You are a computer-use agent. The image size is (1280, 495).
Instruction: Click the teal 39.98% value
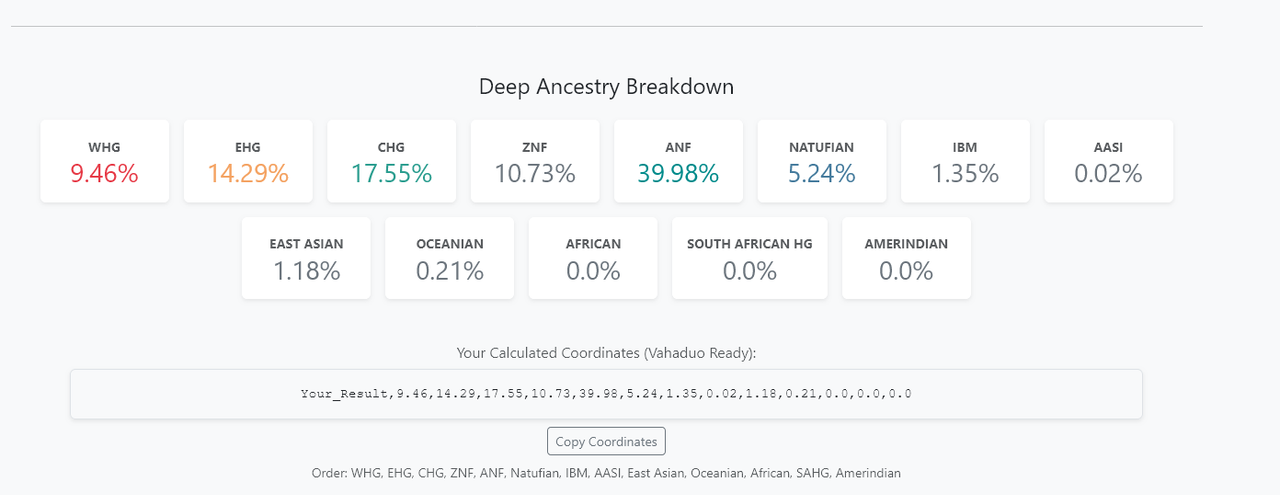[x=678, y=174]
